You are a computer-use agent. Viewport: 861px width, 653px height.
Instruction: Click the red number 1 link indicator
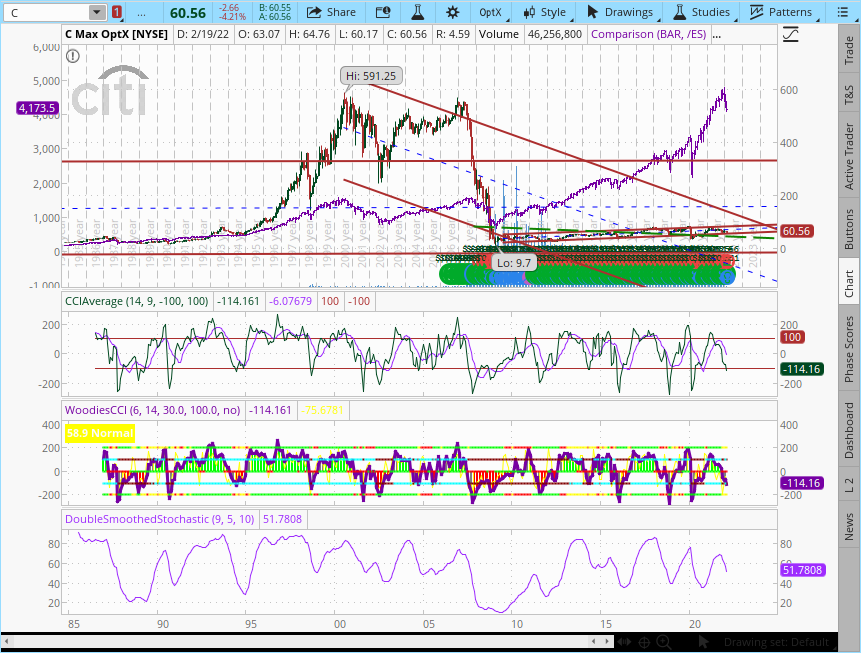point(118,12)
